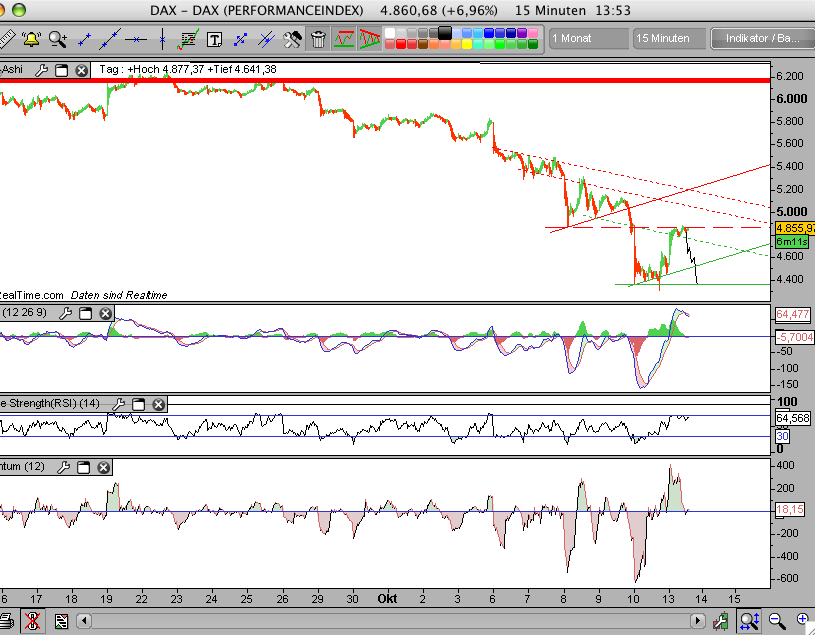Click the trash can delete icon
Viewport: 815px width, 635px height.
pos(318,40)
